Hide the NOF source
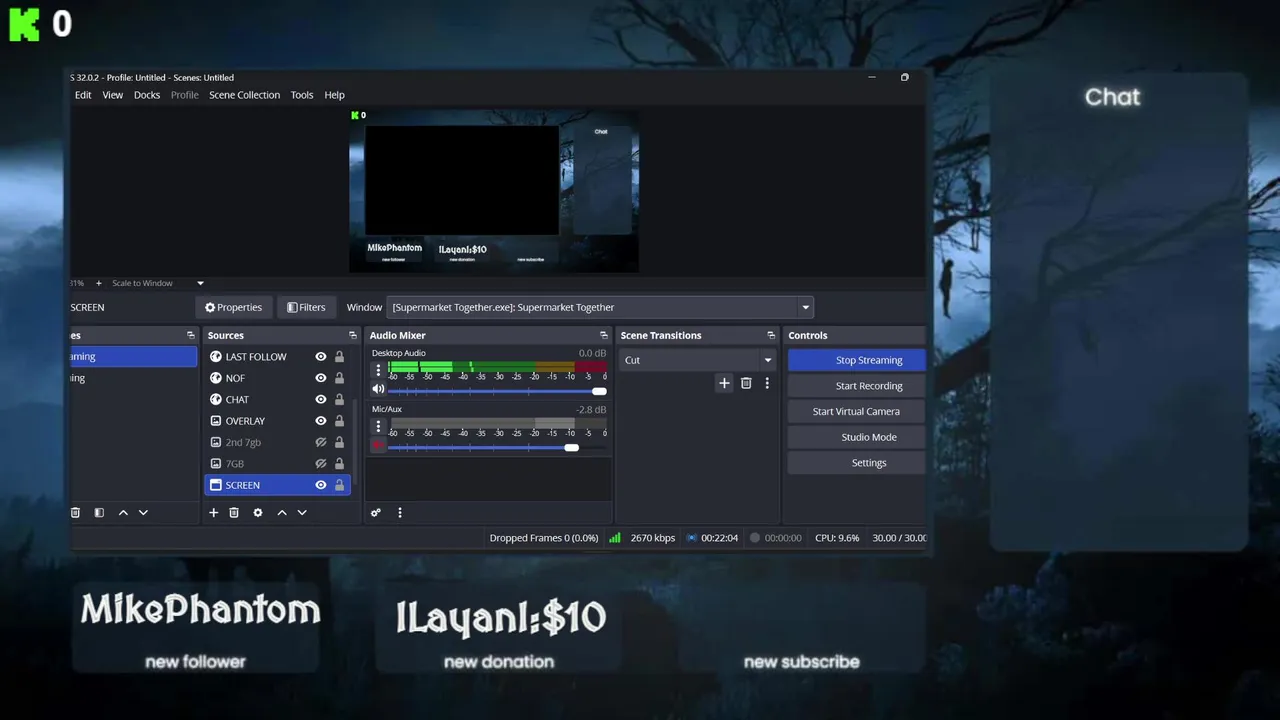This screenshot has width=1280, height=720. (321, 378)
